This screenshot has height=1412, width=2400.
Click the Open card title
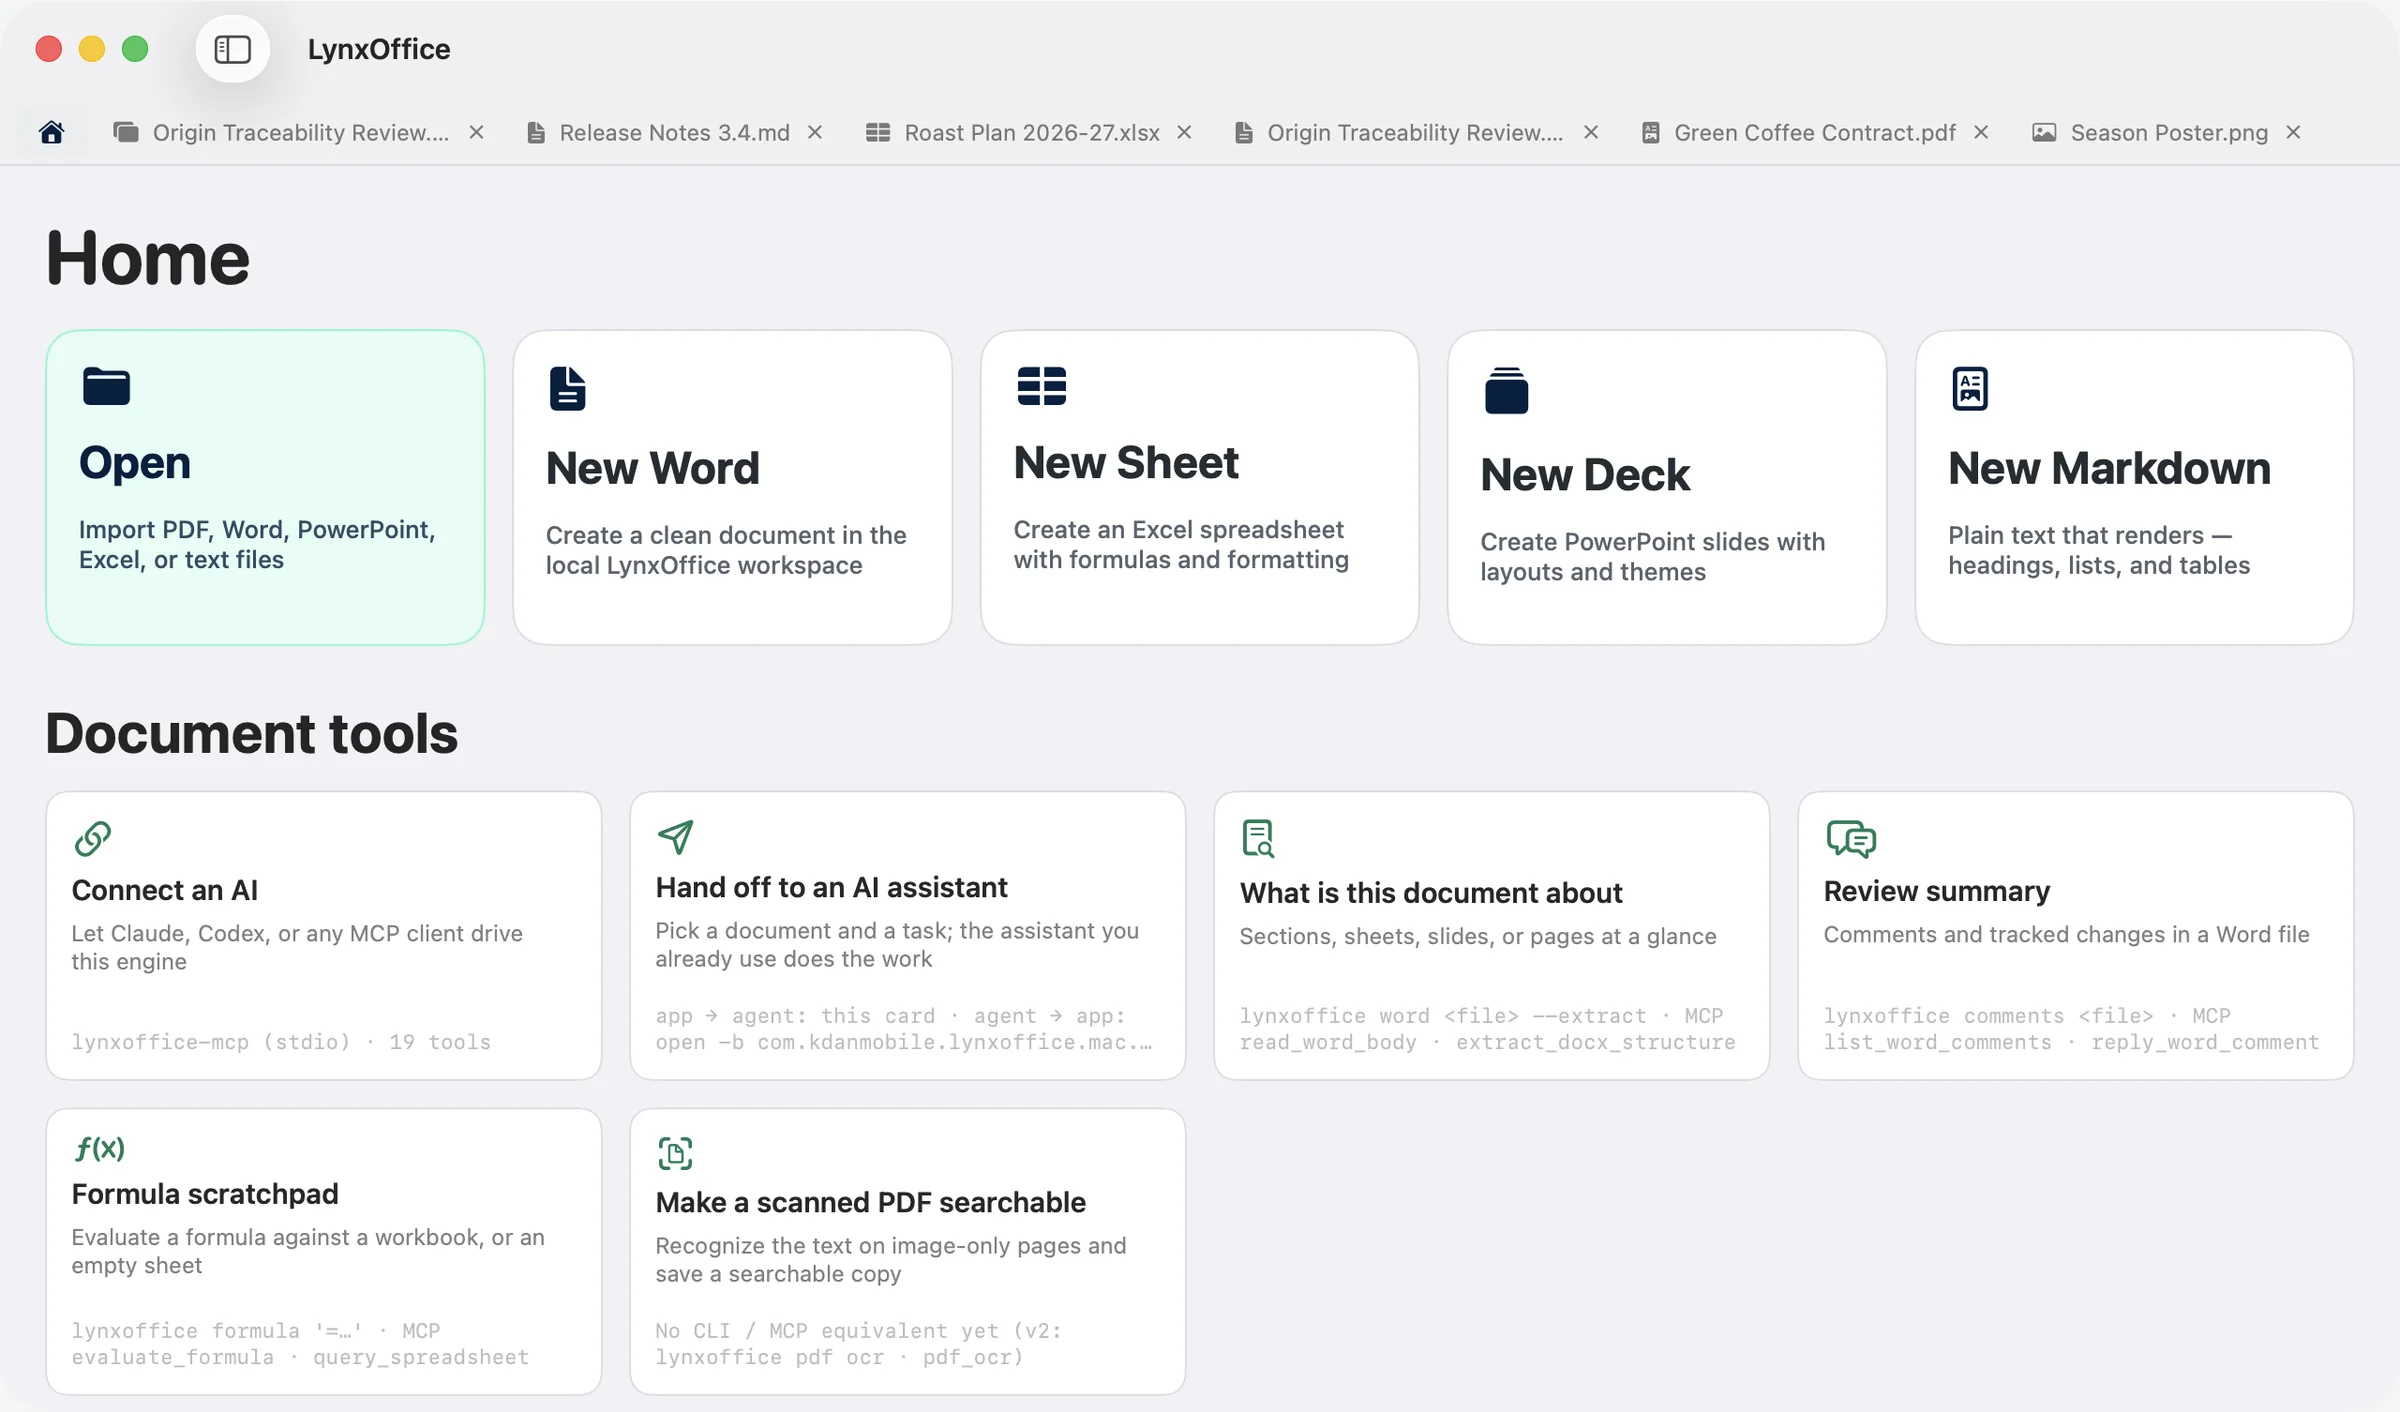click(135, 463)
